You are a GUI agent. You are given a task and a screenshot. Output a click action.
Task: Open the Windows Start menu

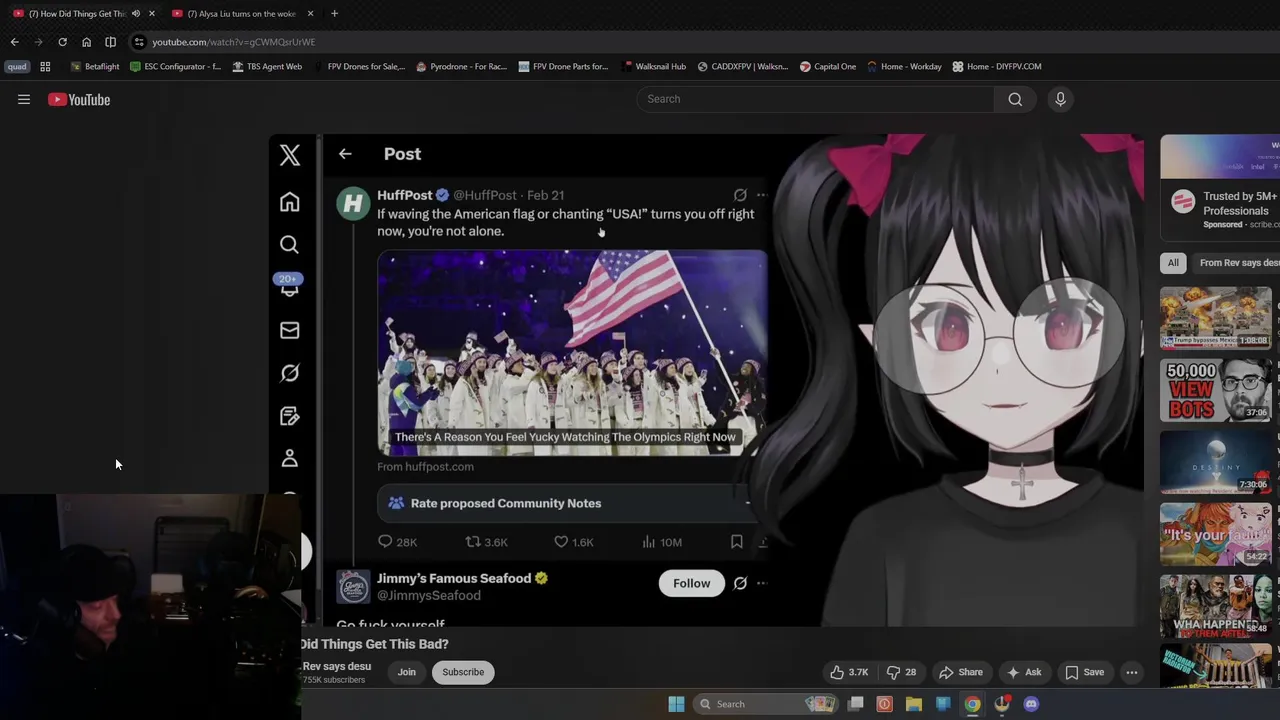(676, 704)
